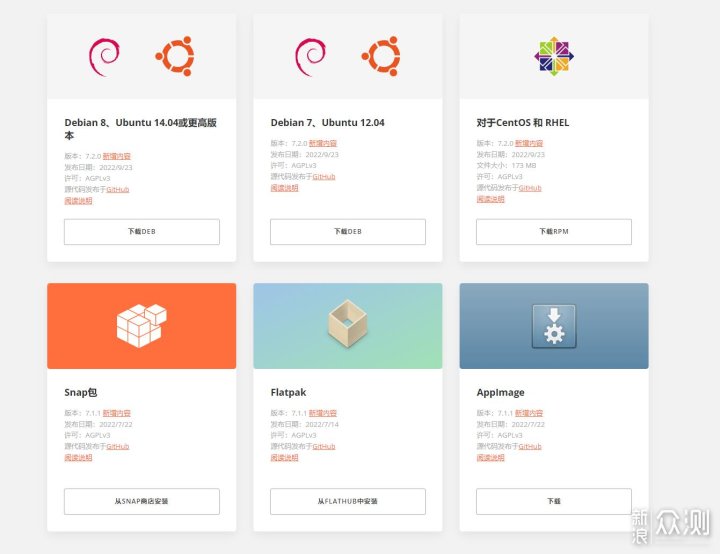Viewport: 720px width, 554px height.
Task: Click the Ubuntu logo in the Debian 8 card
Action: [x=175, y=56]
